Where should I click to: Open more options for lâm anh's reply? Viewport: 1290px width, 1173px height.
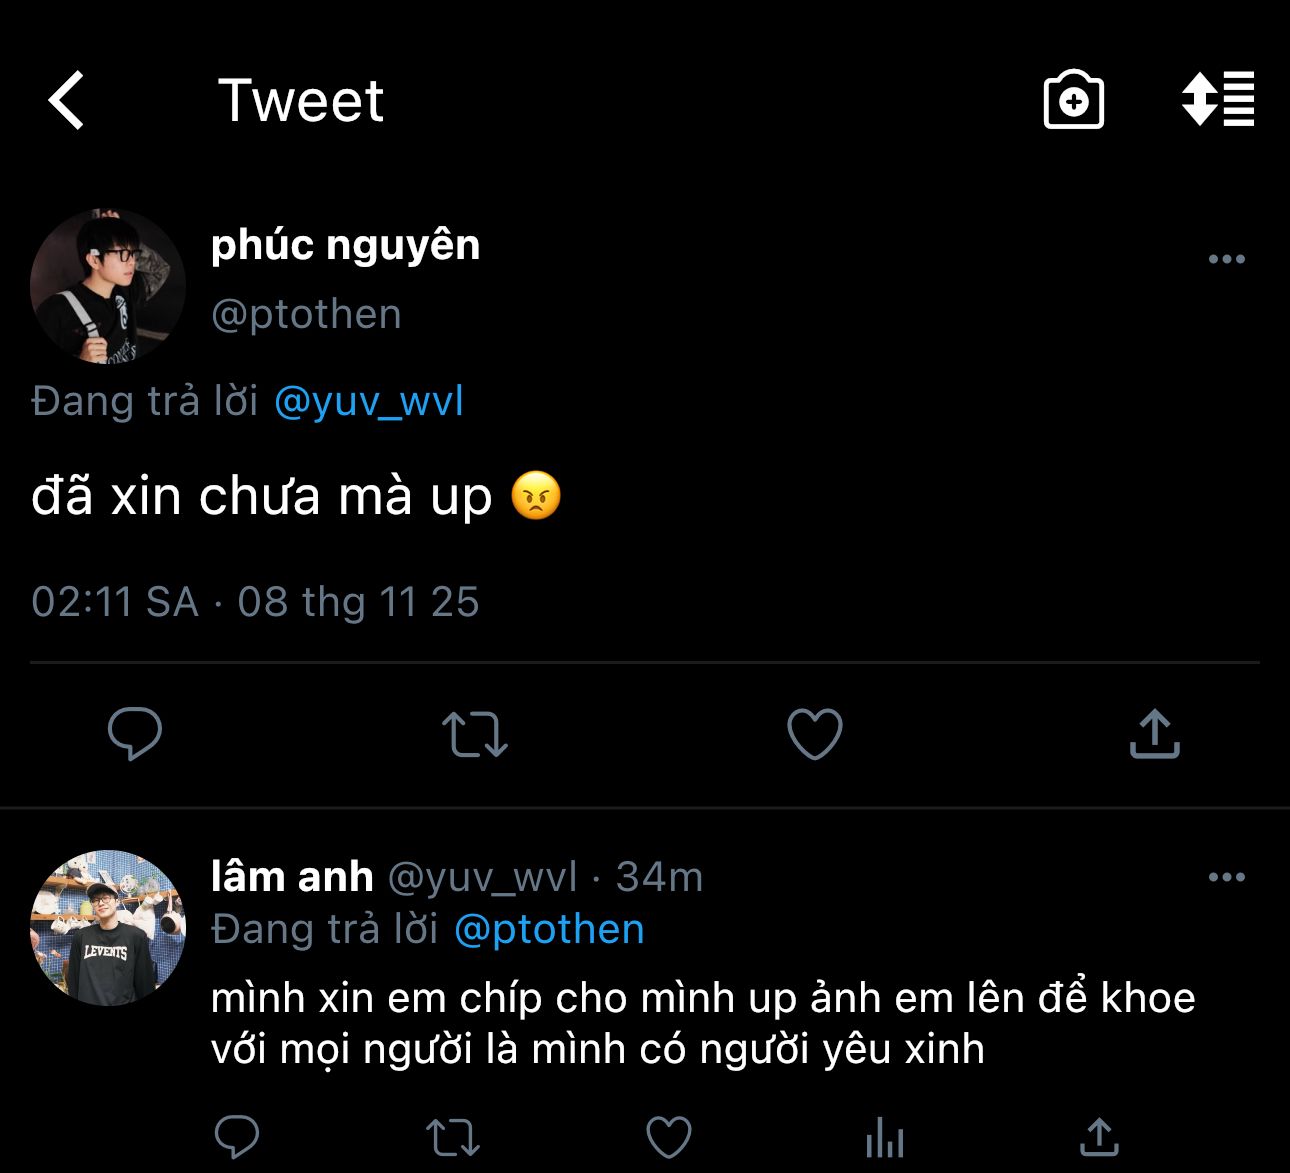coord(1226,877)
